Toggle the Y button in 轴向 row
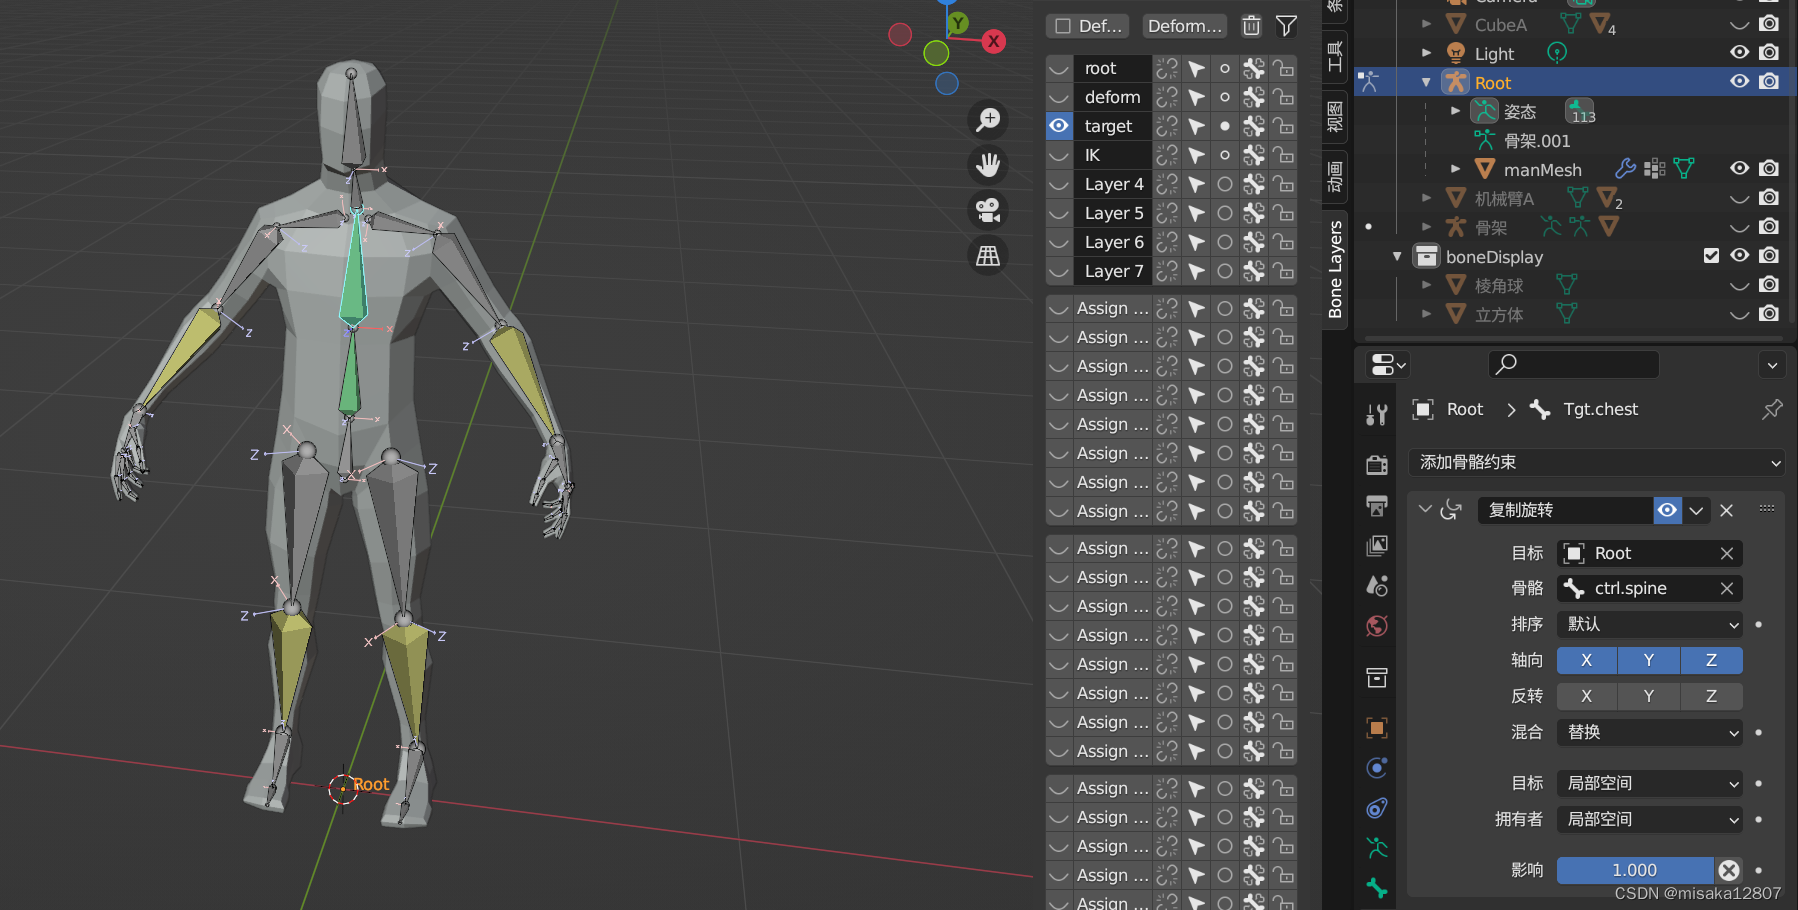The height and width of the screenshot is (910, 1798). pos(1649,660)
